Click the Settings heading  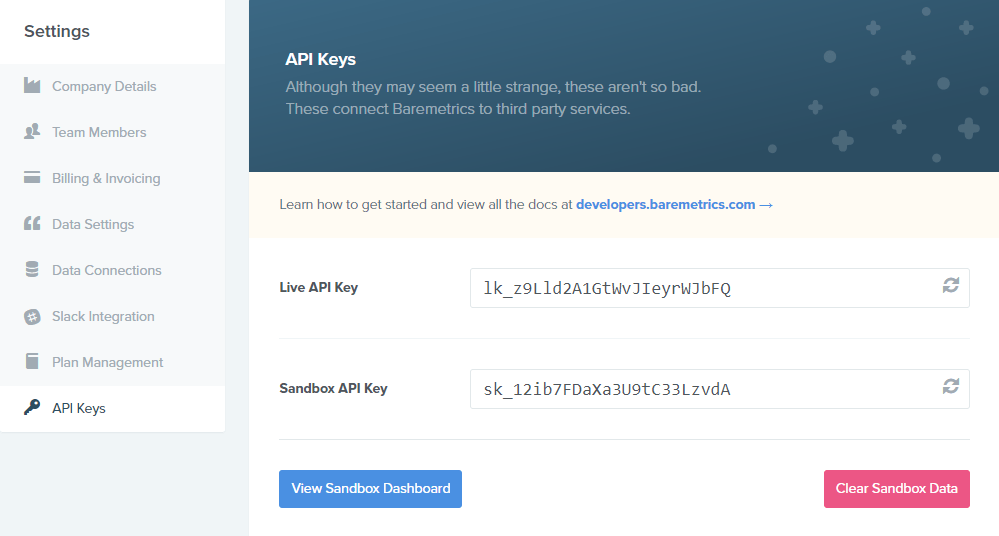[x=57, y=31]
